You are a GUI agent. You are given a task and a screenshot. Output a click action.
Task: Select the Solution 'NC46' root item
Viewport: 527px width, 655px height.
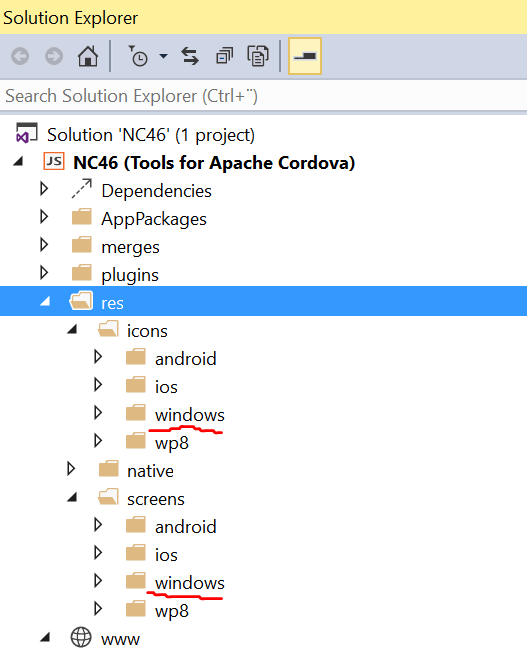(151, 135)
